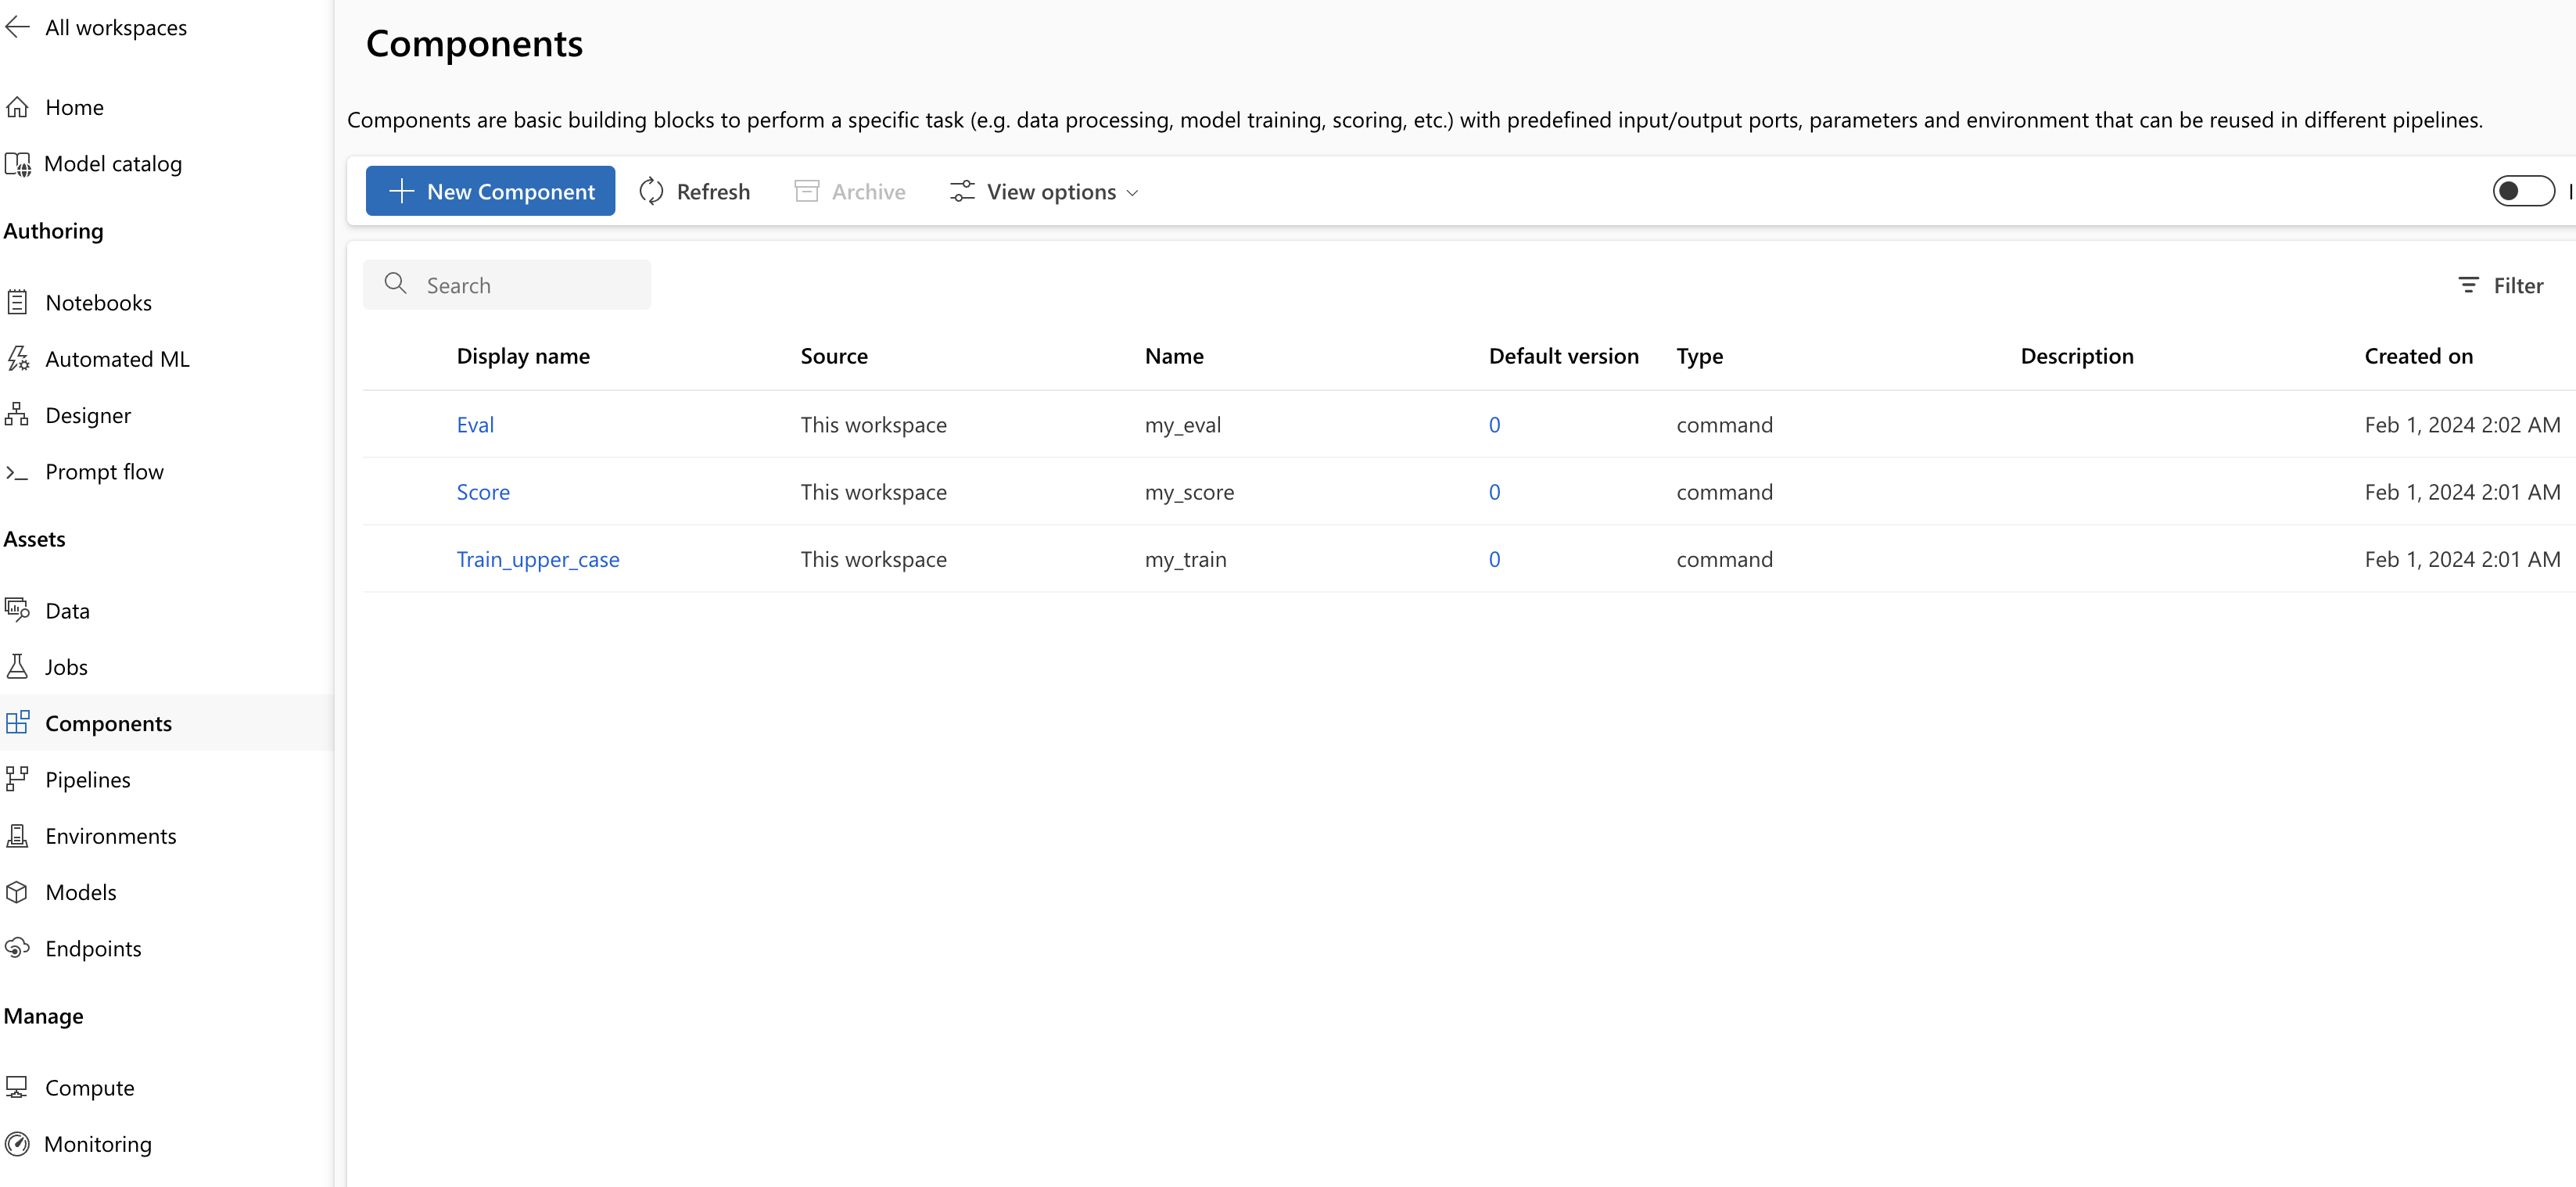Screen dimensions: 2576x1187
Task: Expand the View options dropdown
Action: (1042, 191)
